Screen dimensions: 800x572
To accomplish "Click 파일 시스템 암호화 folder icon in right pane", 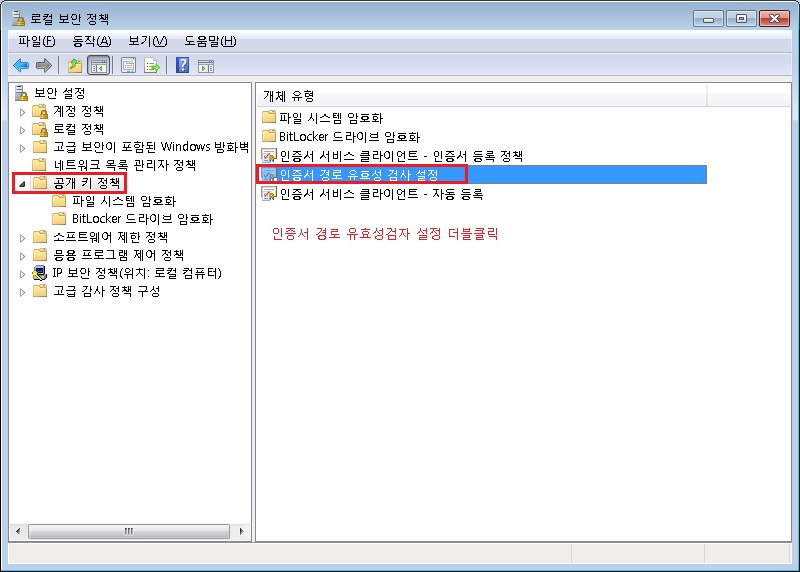I will [269, 117].
